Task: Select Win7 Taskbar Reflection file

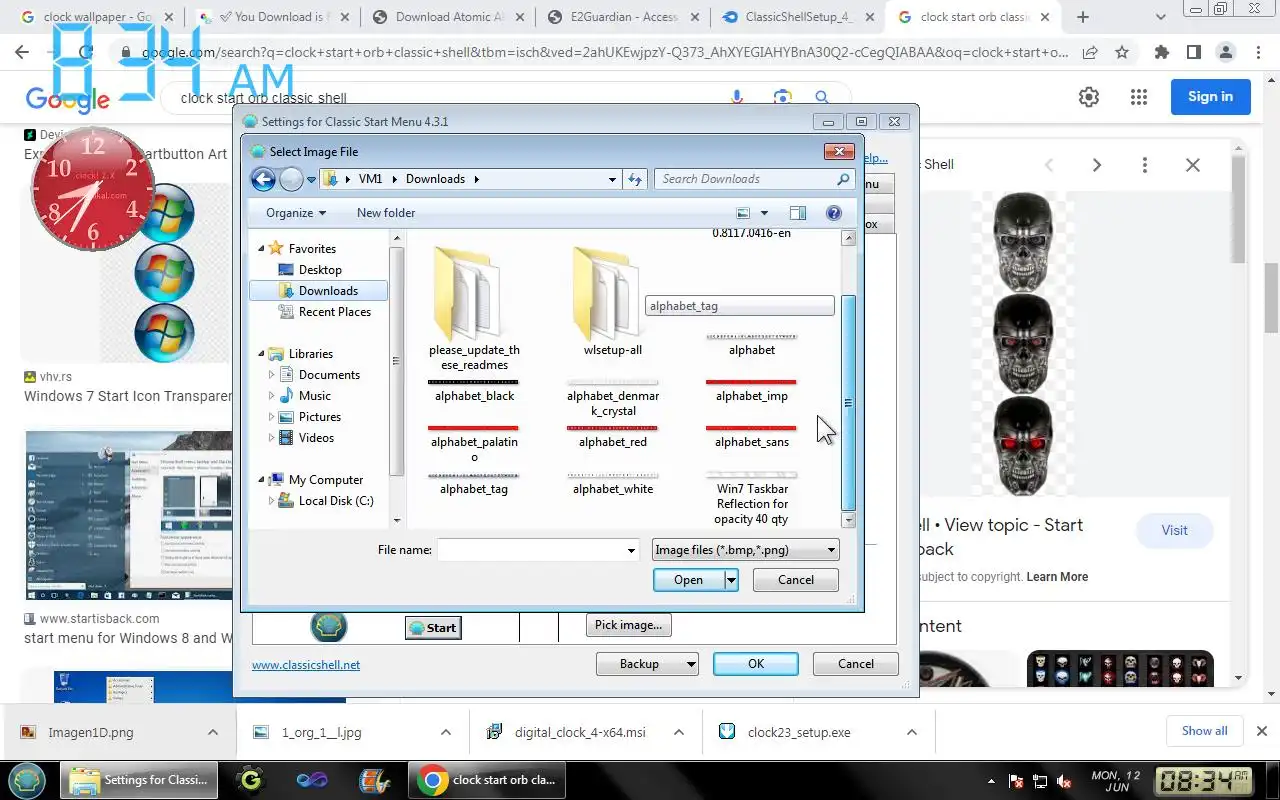Action: tap(752, 498)
